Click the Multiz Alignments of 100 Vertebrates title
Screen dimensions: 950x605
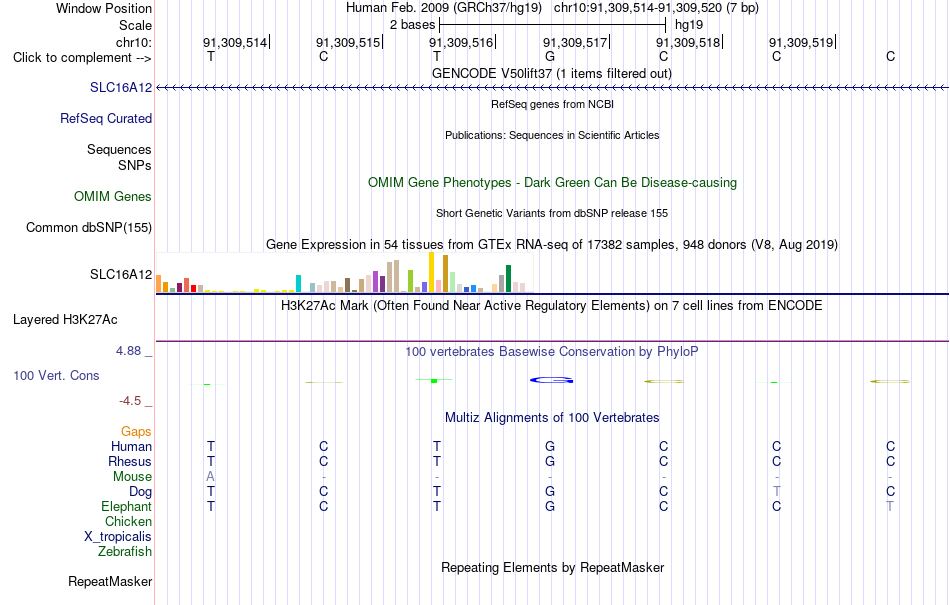[552, 417]
